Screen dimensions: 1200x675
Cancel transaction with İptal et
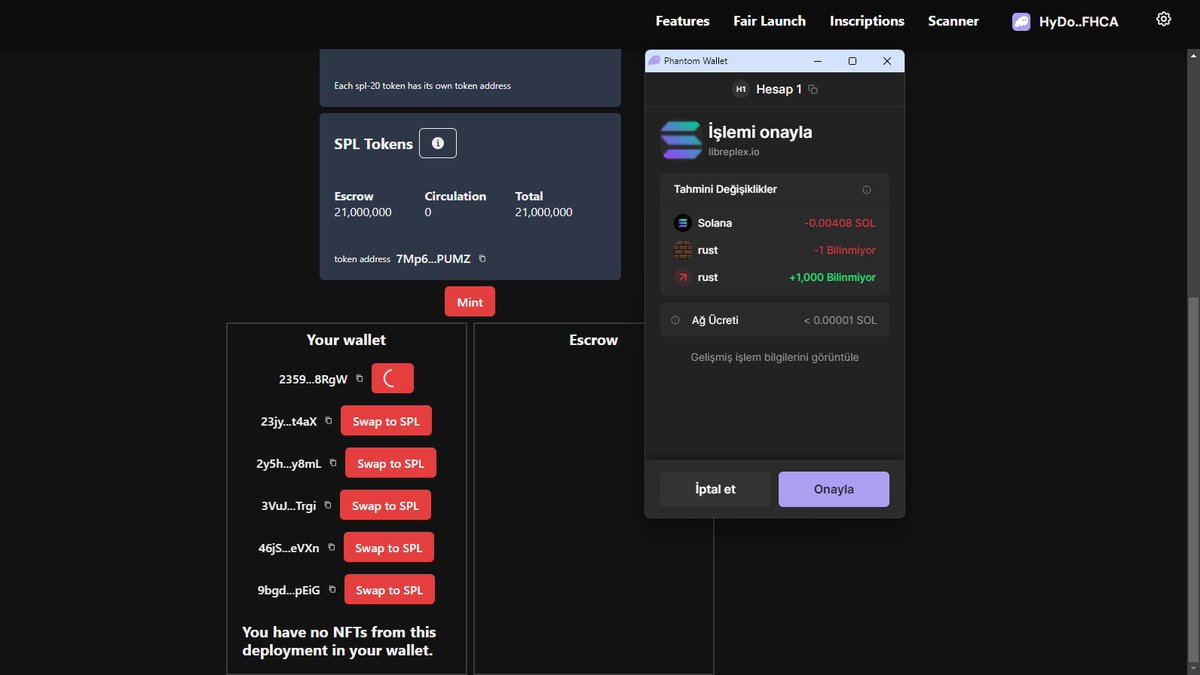pos(715,489)
